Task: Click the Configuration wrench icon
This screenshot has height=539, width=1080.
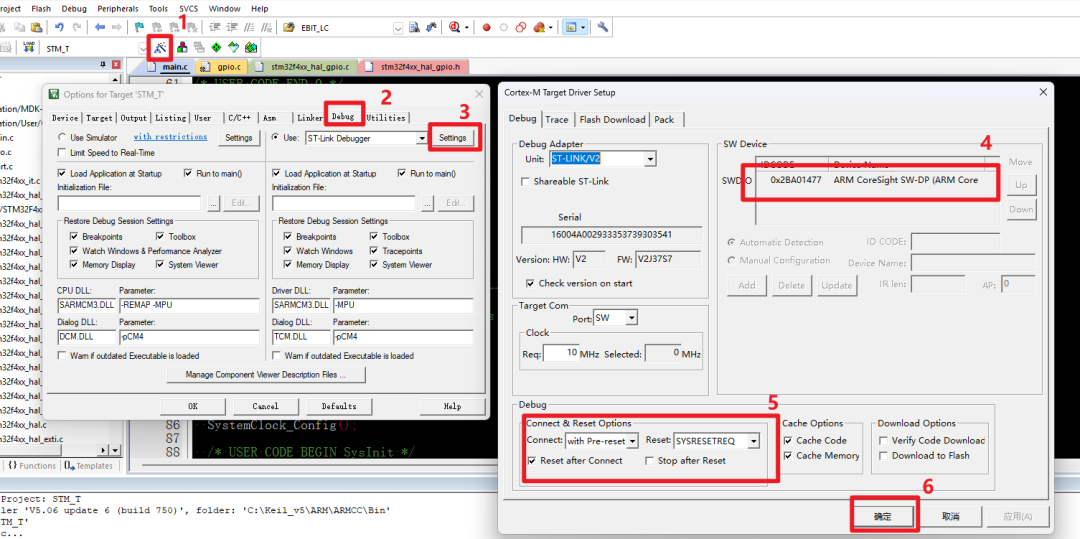Action: 603,27
